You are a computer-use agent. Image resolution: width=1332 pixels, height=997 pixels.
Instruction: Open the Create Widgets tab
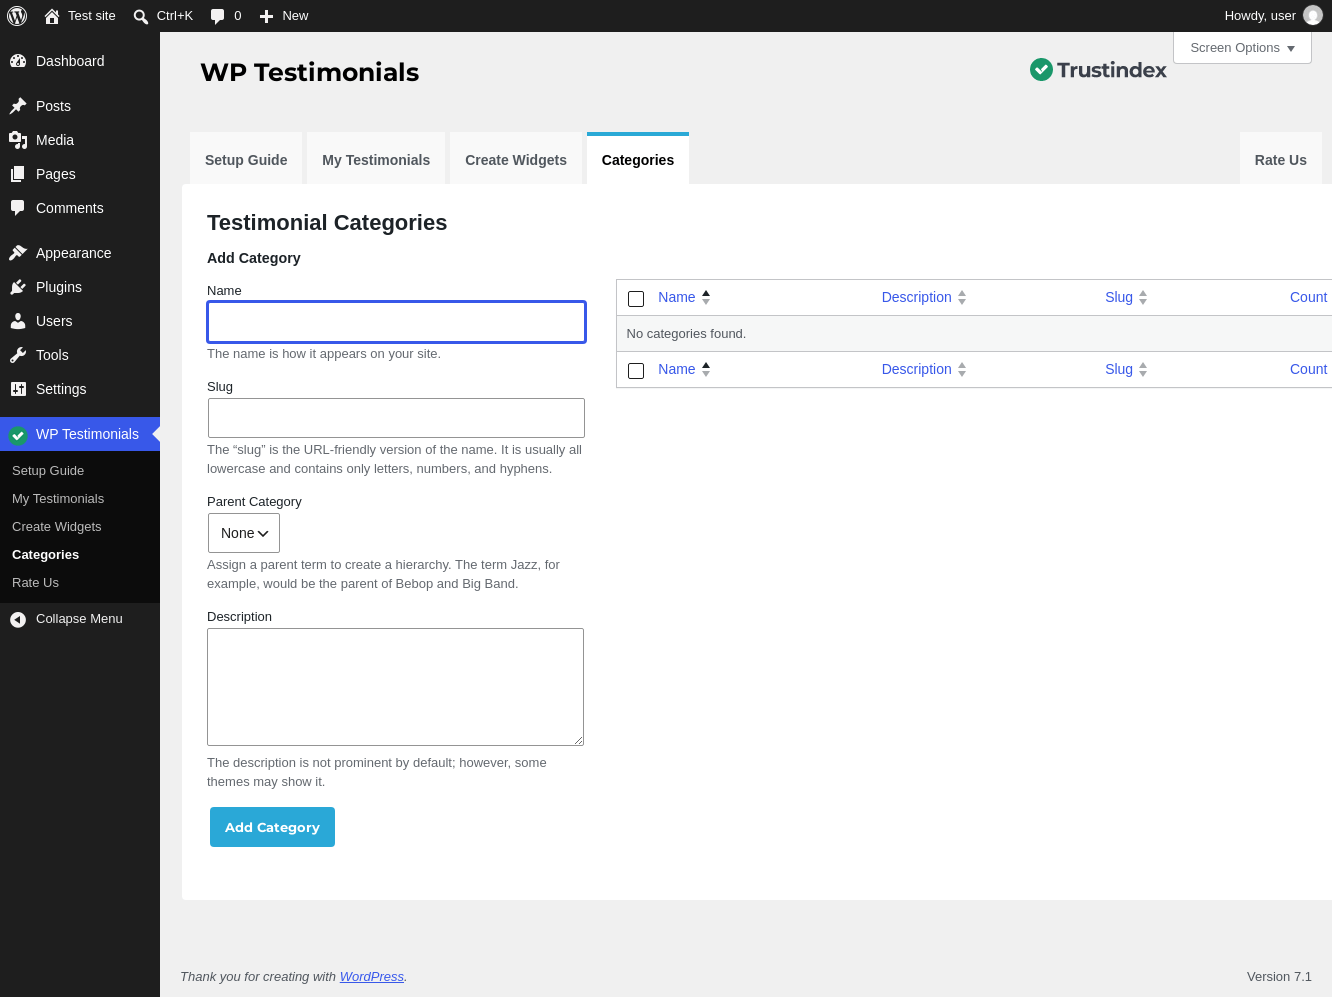pos(516,160)
